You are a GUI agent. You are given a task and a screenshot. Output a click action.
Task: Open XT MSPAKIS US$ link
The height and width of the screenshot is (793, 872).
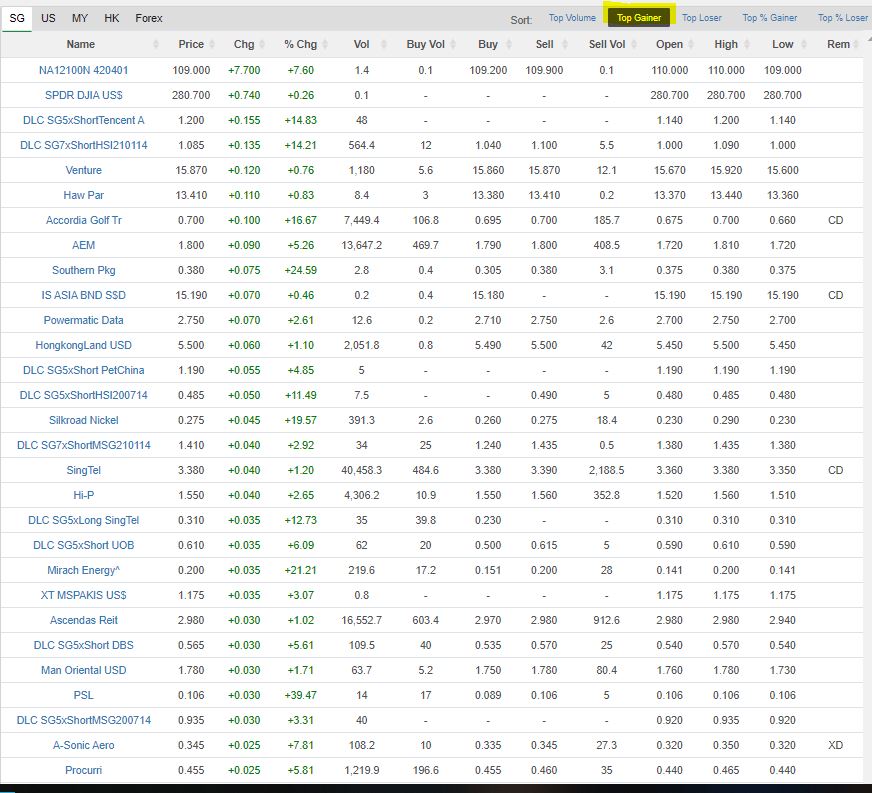(x=83, y=596)
